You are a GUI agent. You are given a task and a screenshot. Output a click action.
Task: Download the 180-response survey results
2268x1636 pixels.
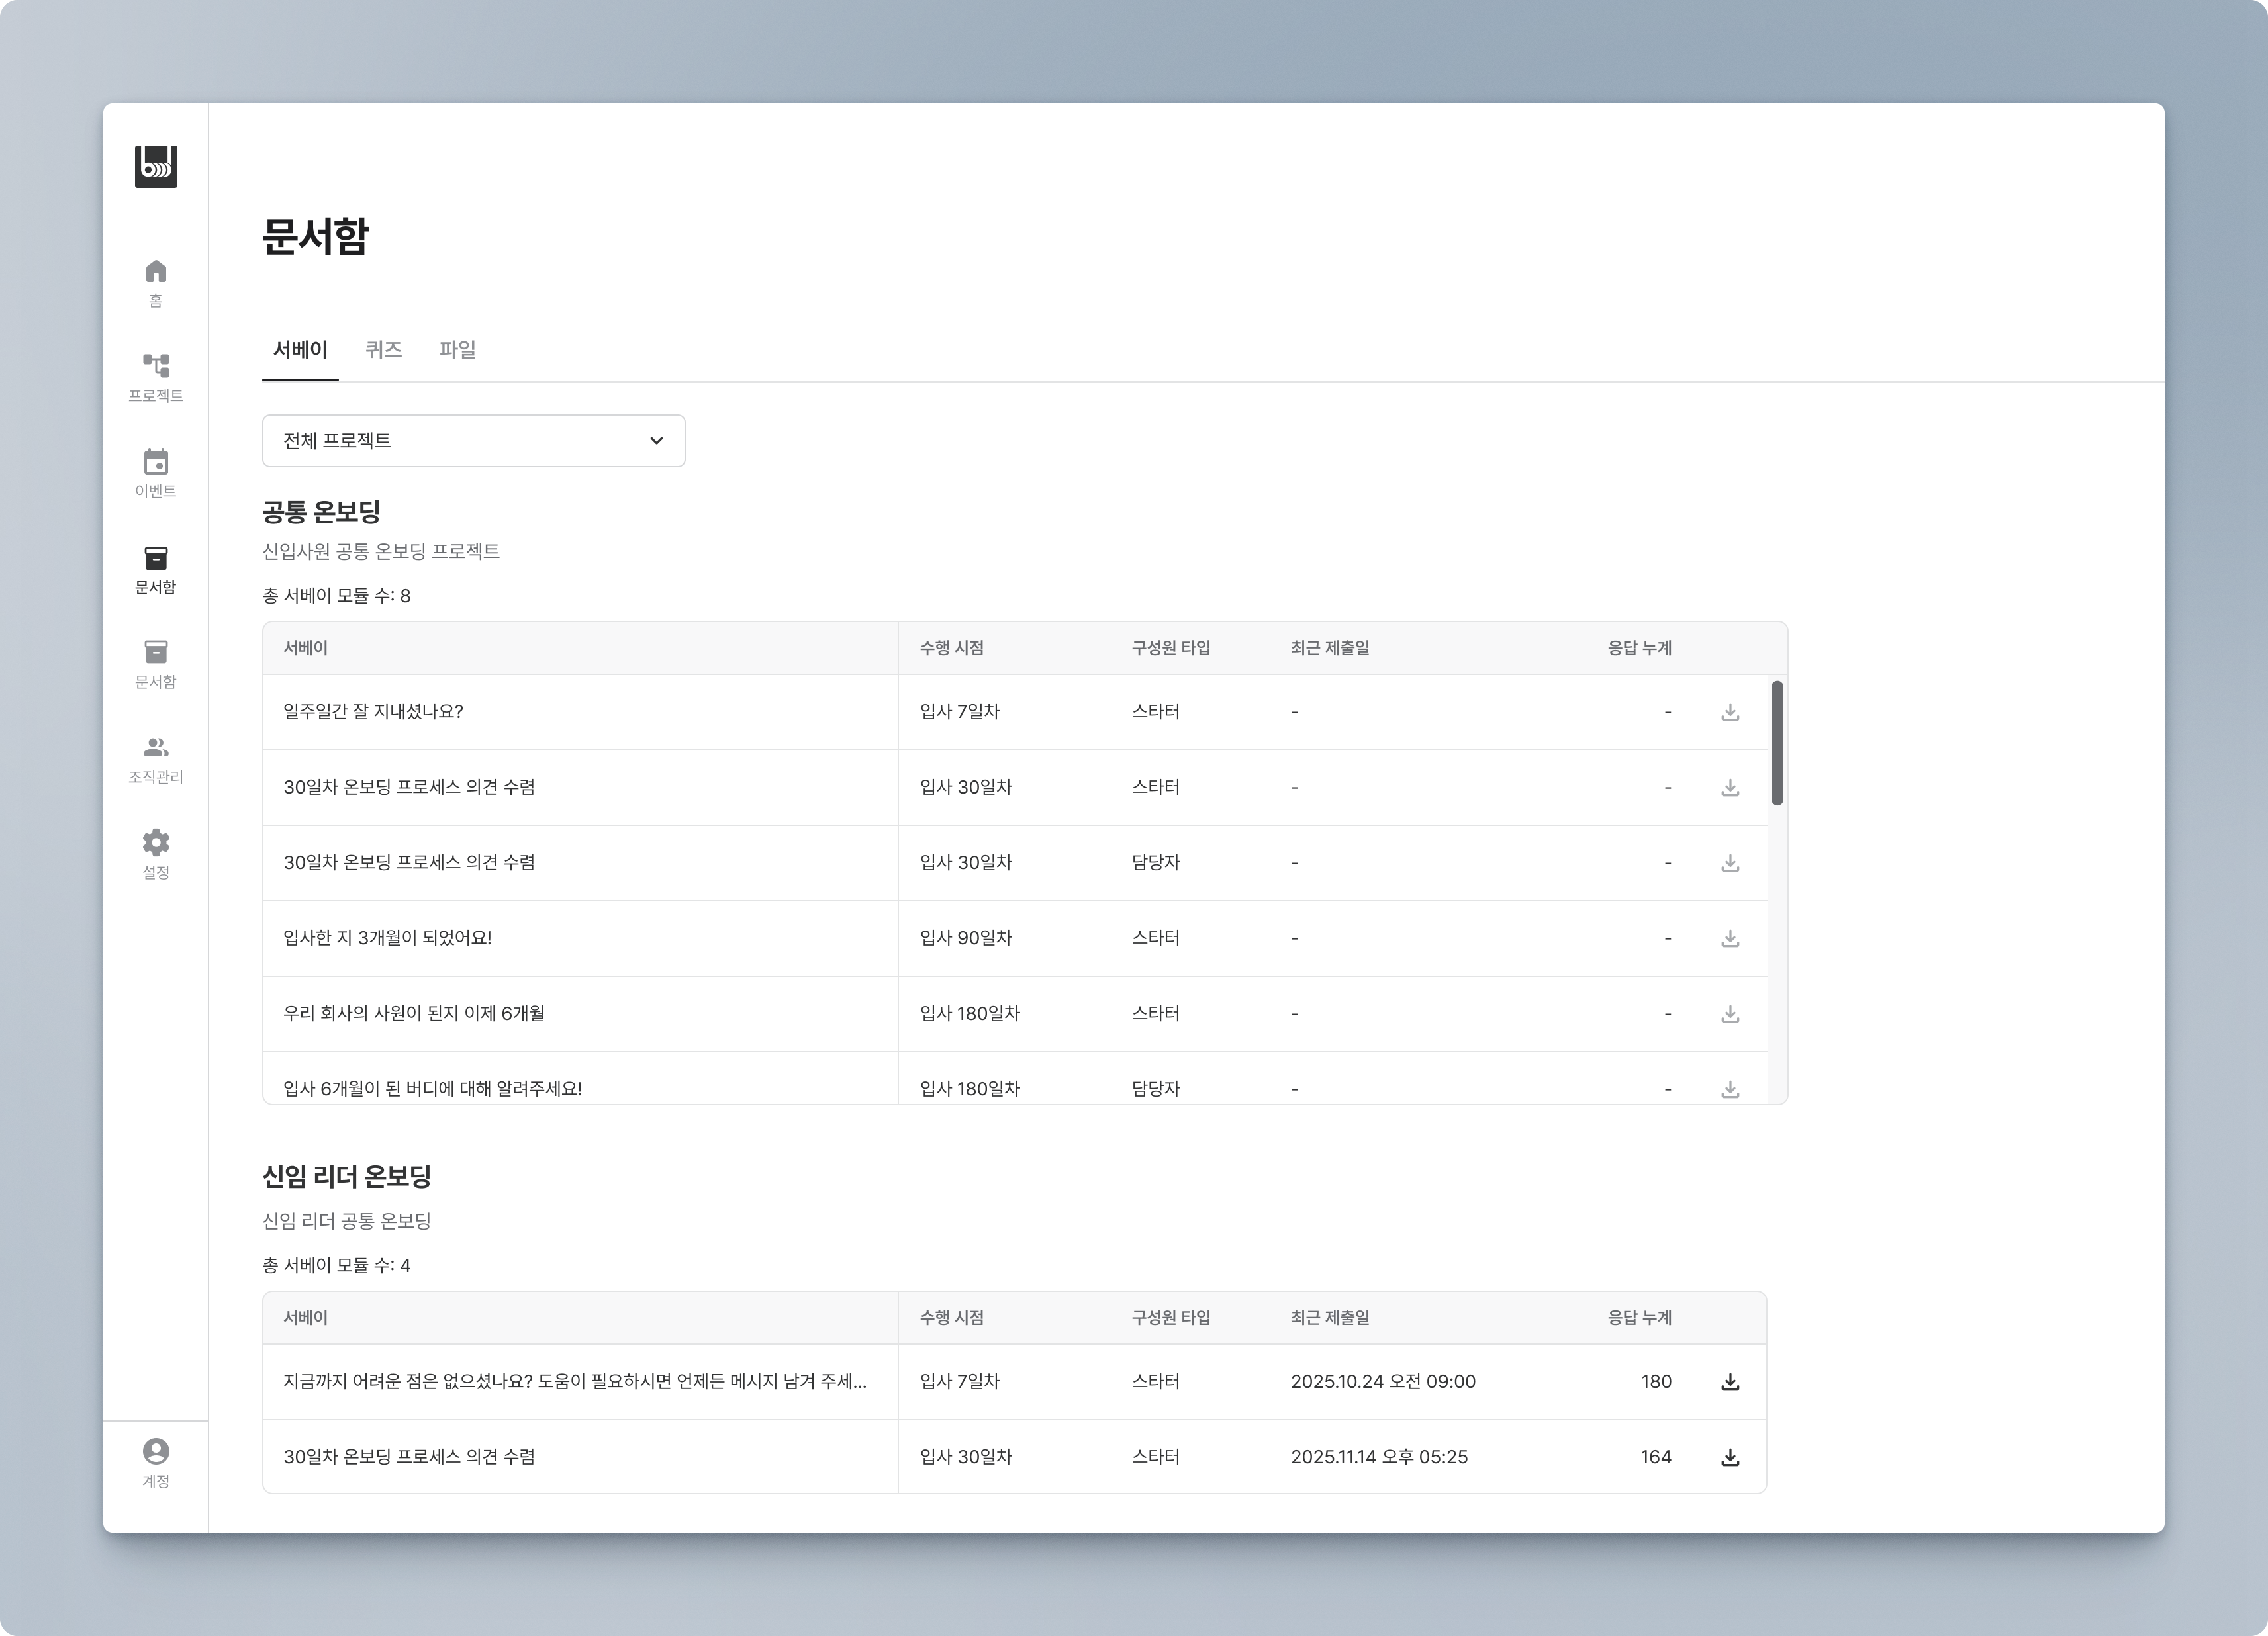point(1730,1382)
